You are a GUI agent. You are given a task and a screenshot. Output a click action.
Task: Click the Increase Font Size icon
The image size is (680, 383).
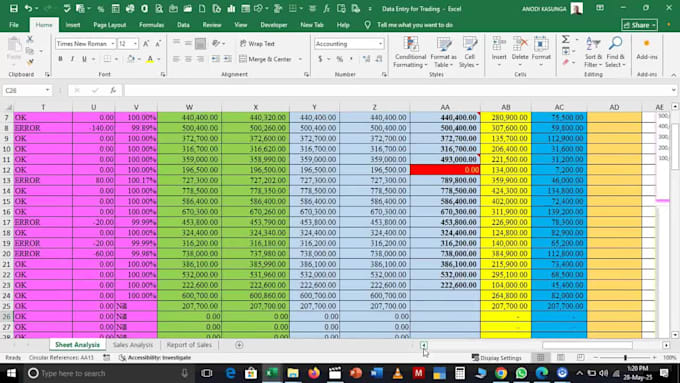(x=146, y=44)
